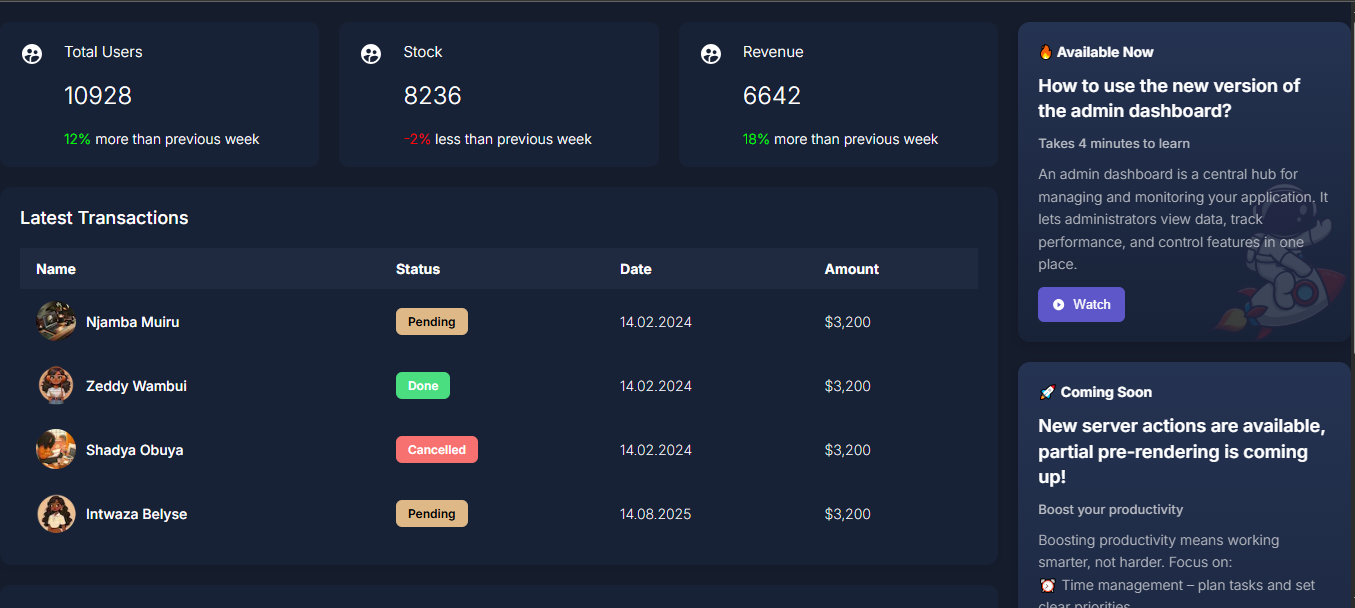The height and width of the screenshot is (608, 1355).
Task: Click the alarm clock icon near Time management
Action: [x=1047, y=585]
